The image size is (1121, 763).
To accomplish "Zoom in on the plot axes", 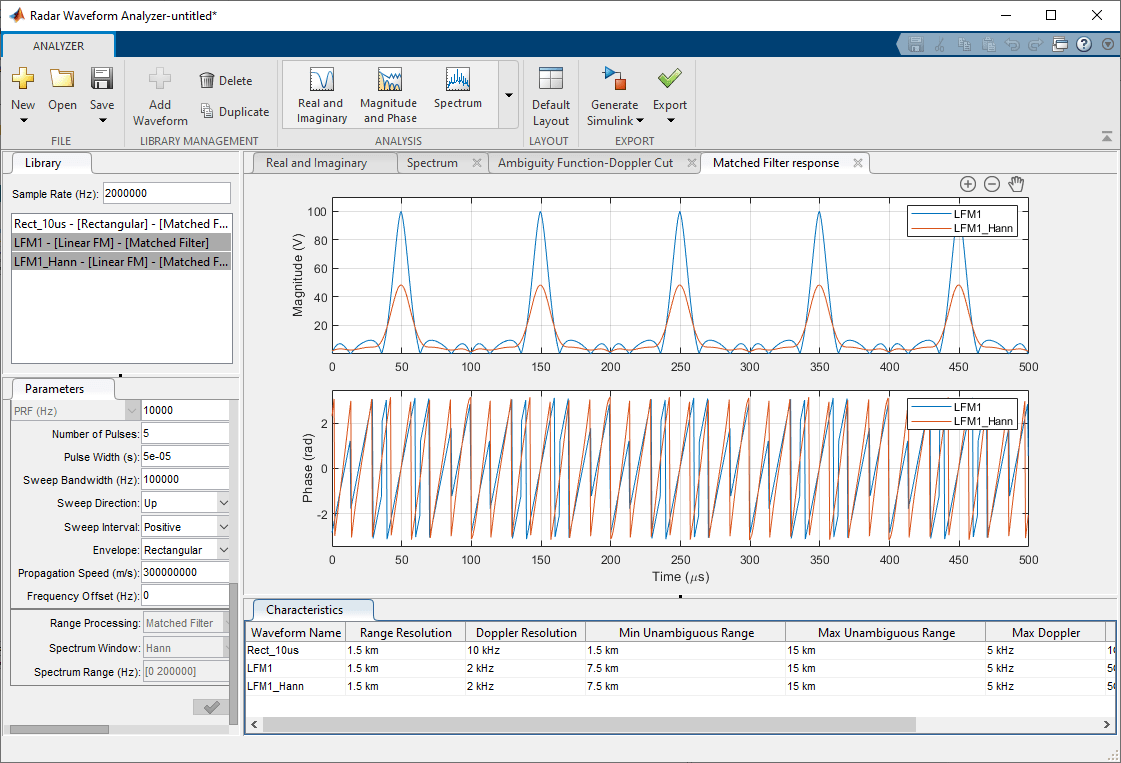I will tap(967, 184).
